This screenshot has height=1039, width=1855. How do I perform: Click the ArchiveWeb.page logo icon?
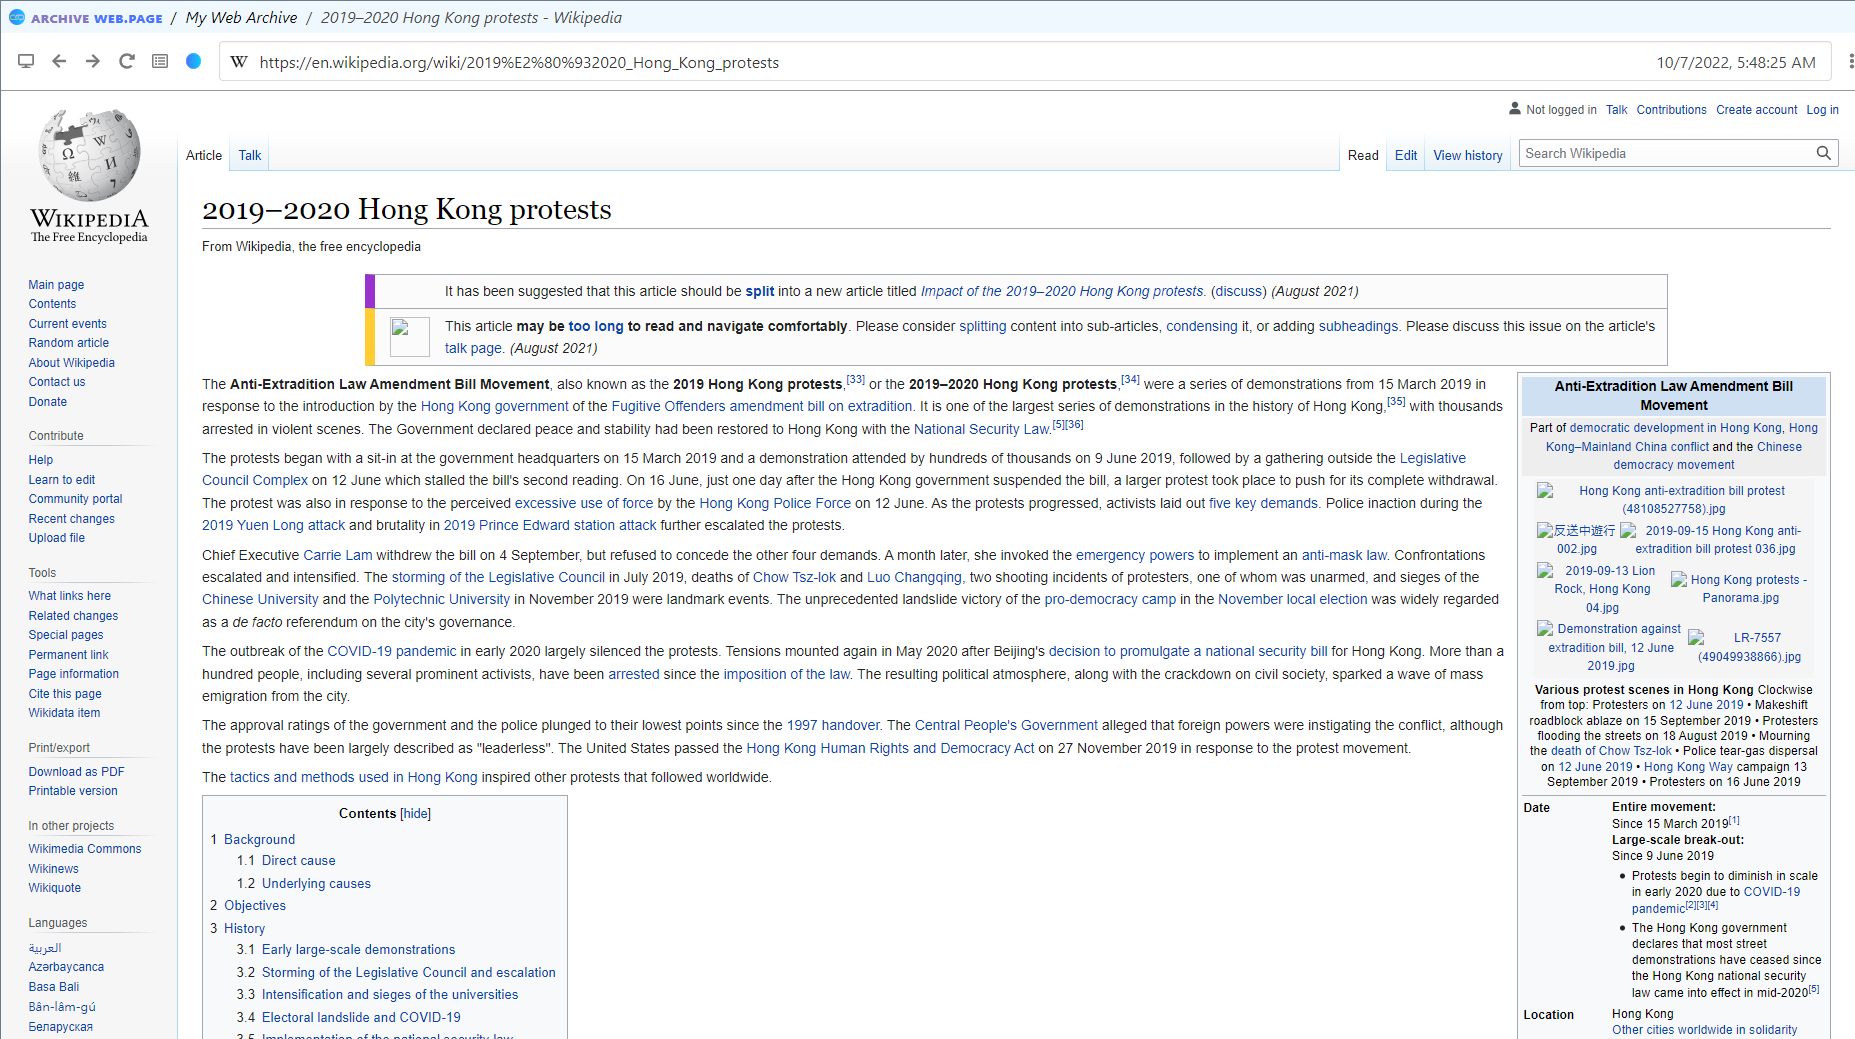tap(17, 17)
